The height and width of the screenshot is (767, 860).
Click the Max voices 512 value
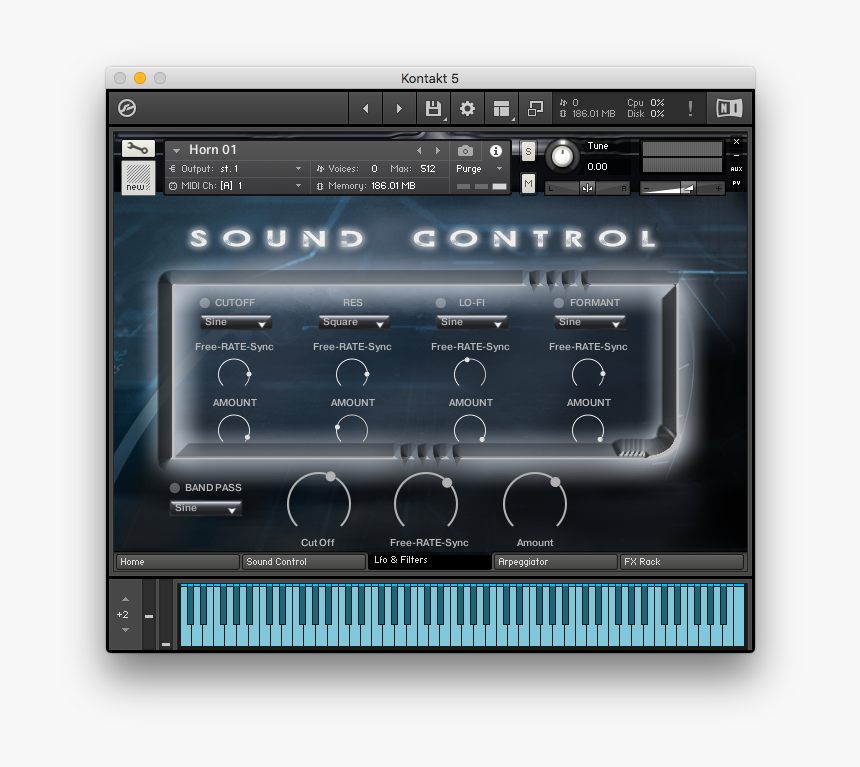click(x=428, y=168)
